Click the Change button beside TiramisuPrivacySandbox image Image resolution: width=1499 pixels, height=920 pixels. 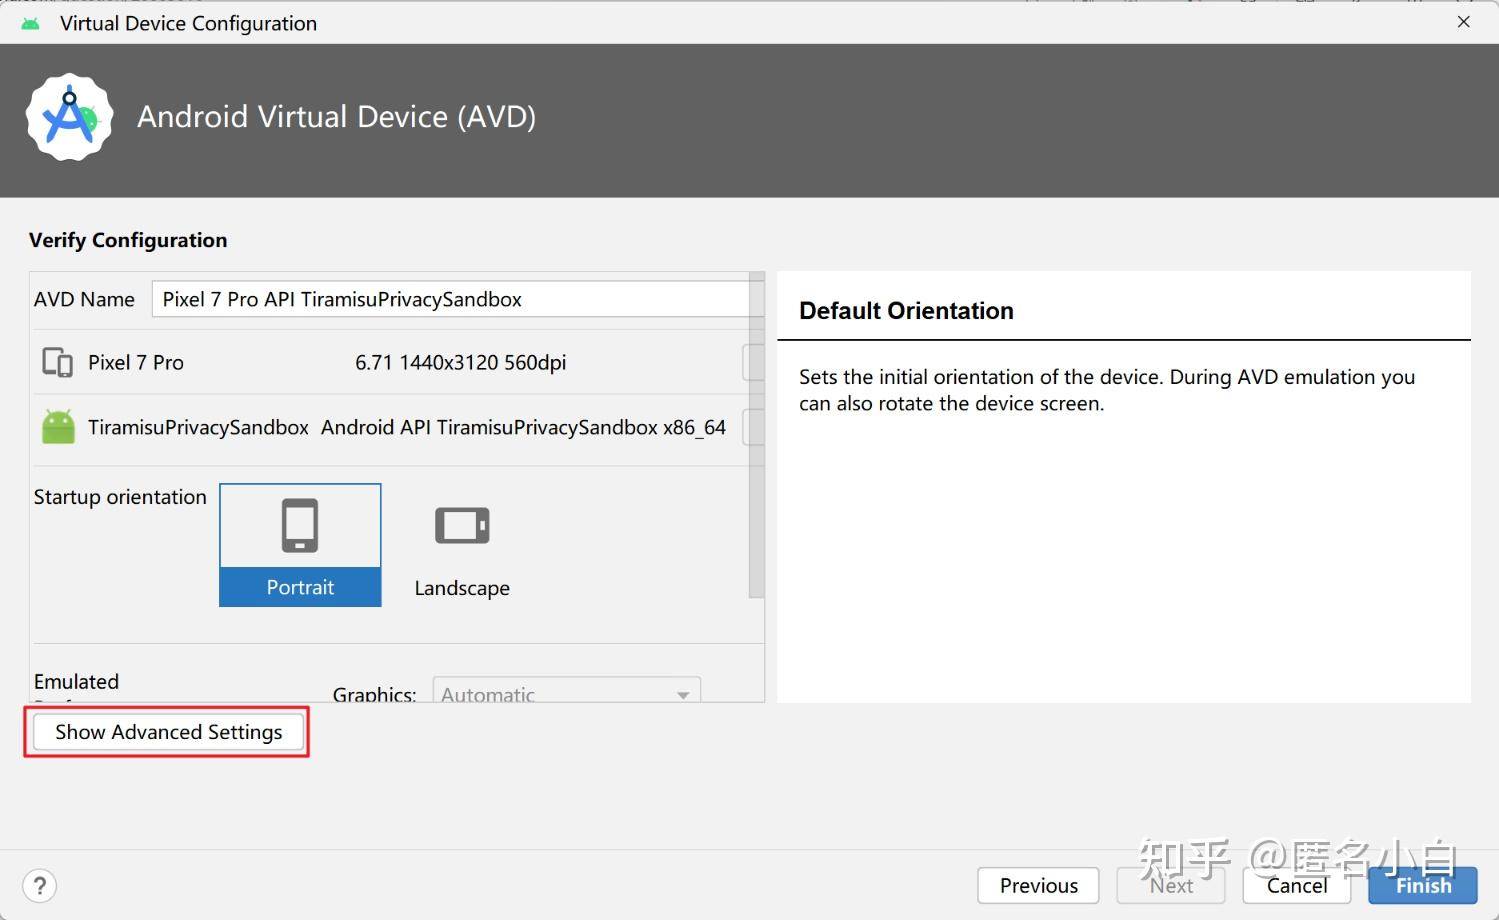(x=753, y=427)
